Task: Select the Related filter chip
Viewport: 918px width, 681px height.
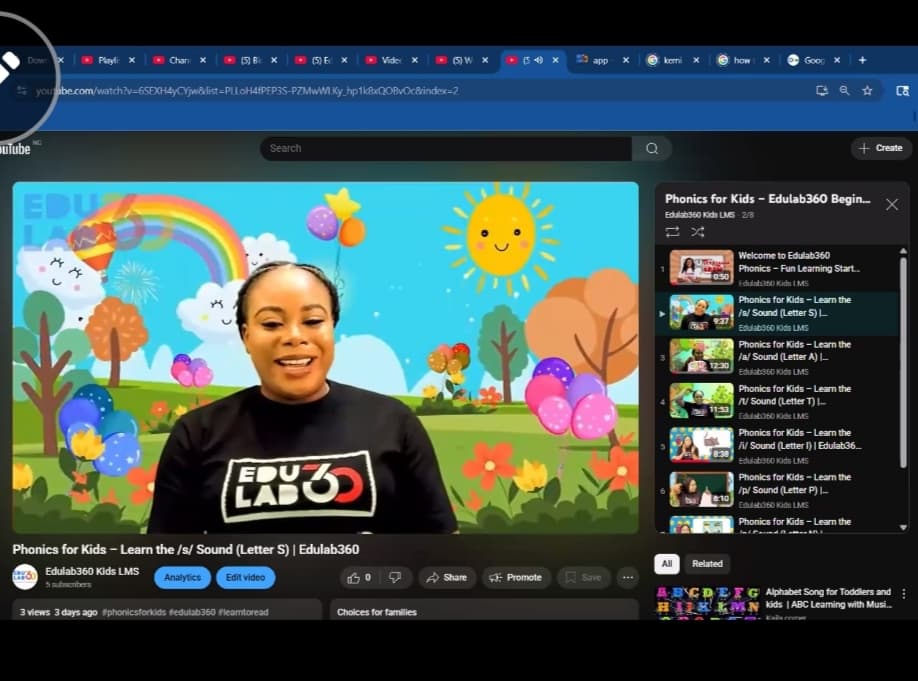Action: click(x=707, y=564)
